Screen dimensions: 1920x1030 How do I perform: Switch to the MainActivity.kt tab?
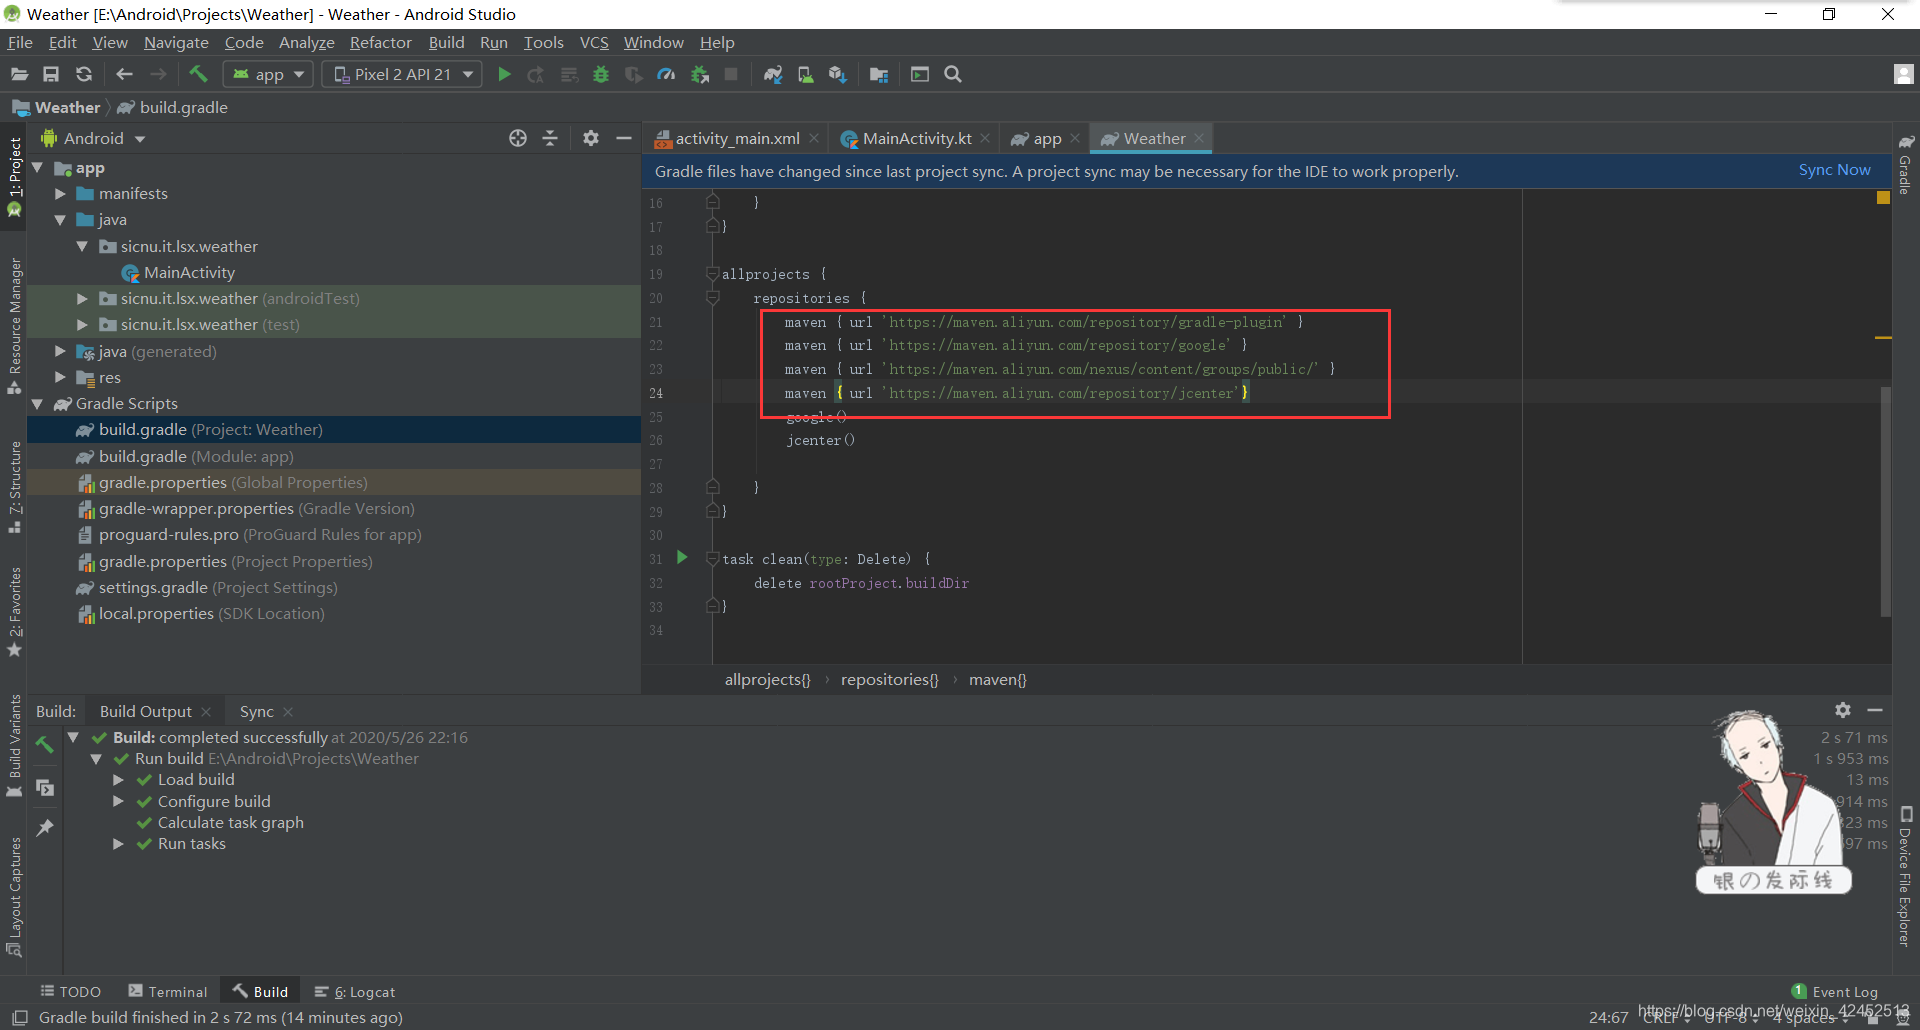[913, 138]
